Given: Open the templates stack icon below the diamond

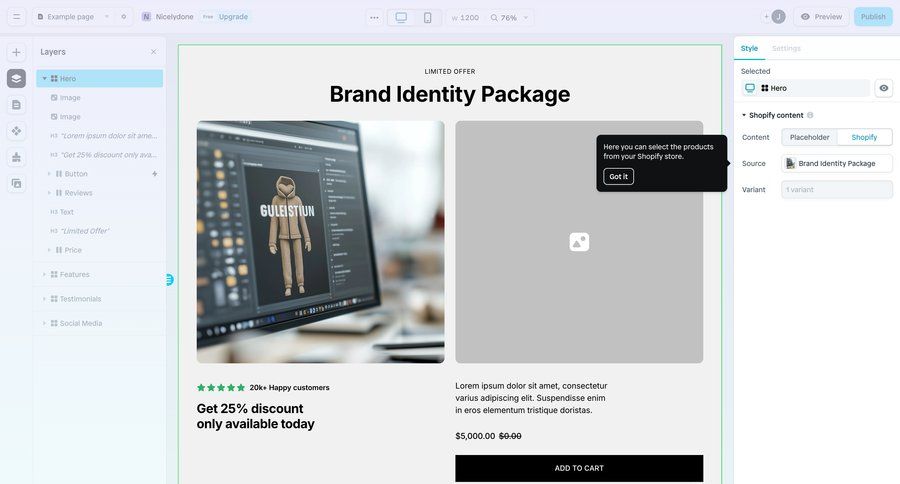Looking at the screenshot, I should point(16,157).
